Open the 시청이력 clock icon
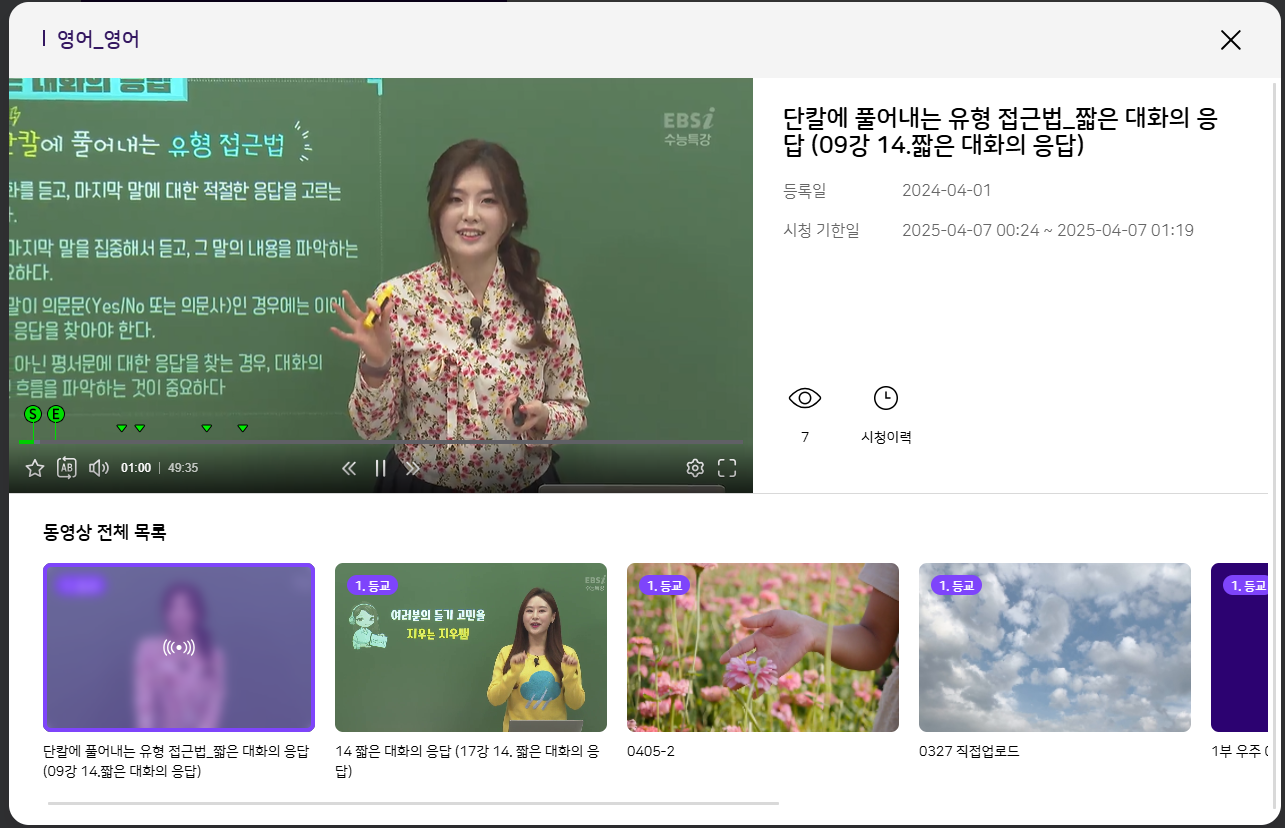The height and width of the screenshot is (828, 1285). (885, 398)
